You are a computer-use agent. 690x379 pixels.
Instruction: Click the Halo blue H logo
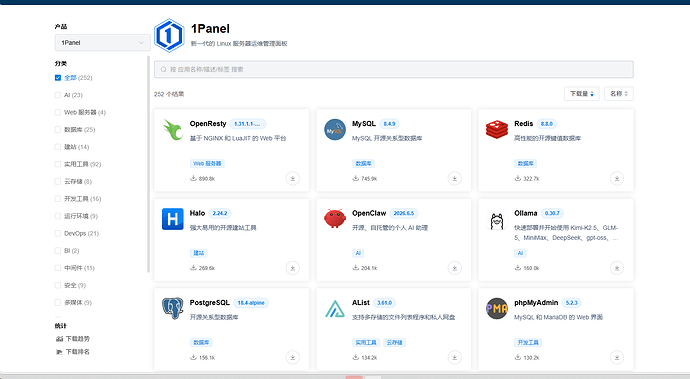coord(172,219)
